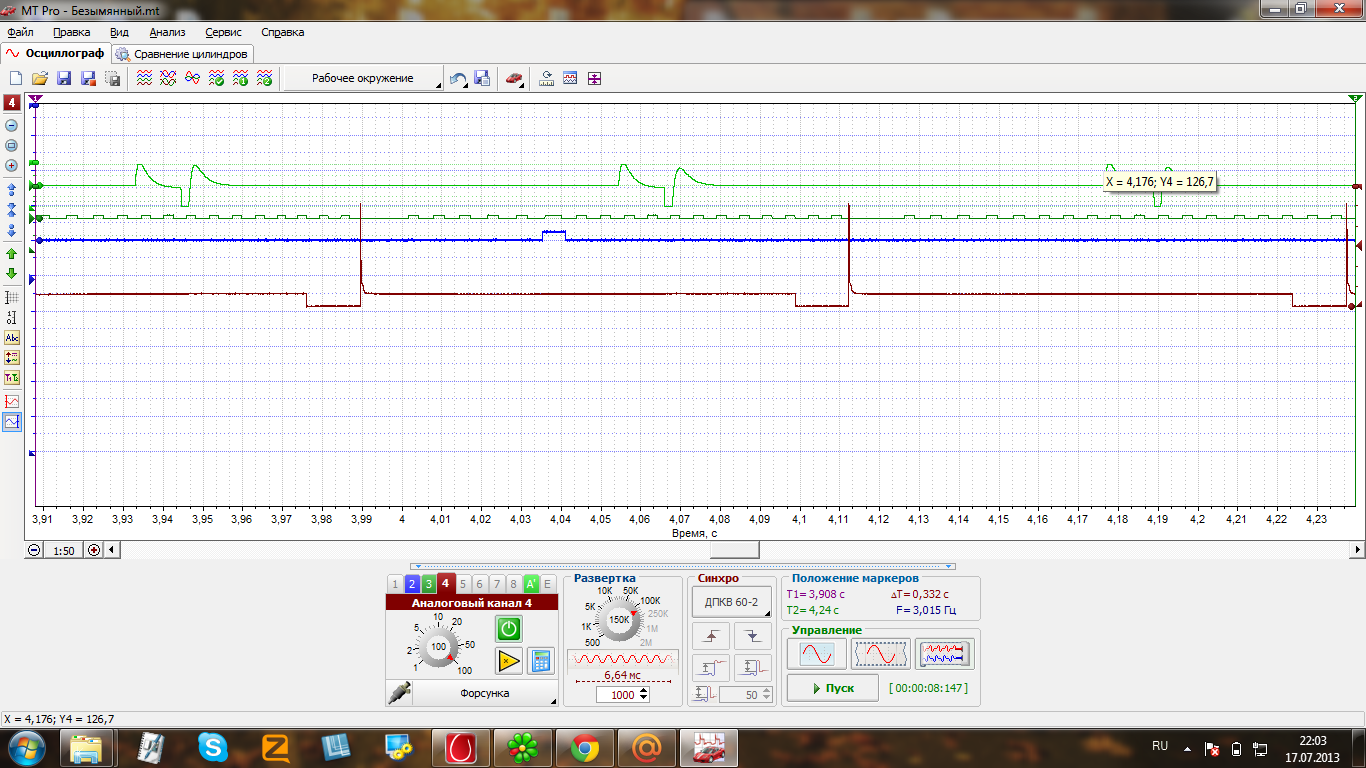Click the horizontal timeline scrollbar thumb
This screenshot has width=1366, height=768.
coord(734,549)
